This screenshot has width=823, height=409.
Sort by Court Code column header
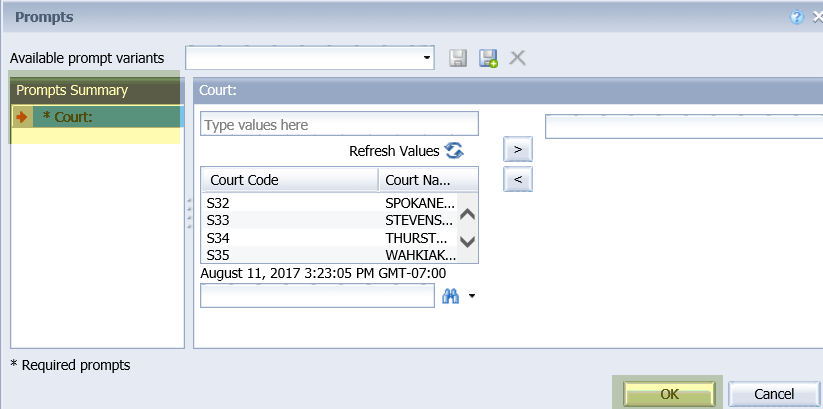pos(290,180)
